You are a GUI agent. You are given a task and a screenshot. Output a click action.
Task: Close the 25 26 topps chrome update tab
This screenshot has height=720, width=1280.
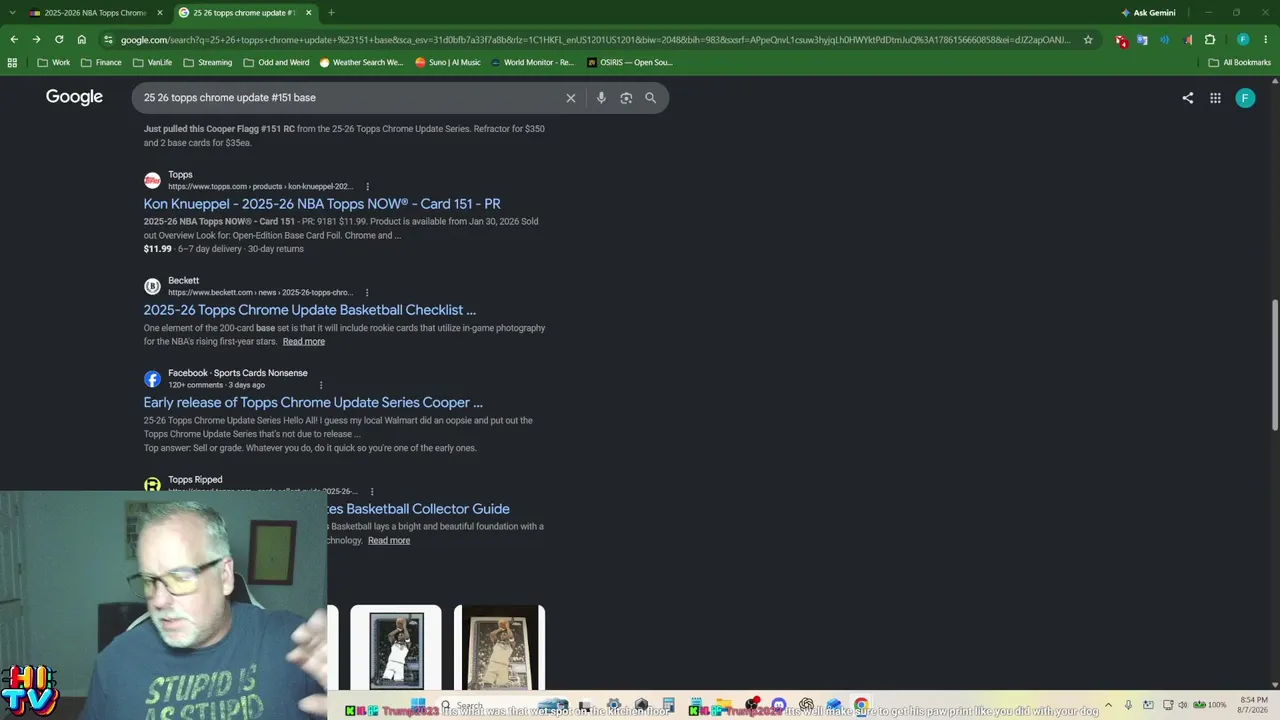[x=309, y=13]
